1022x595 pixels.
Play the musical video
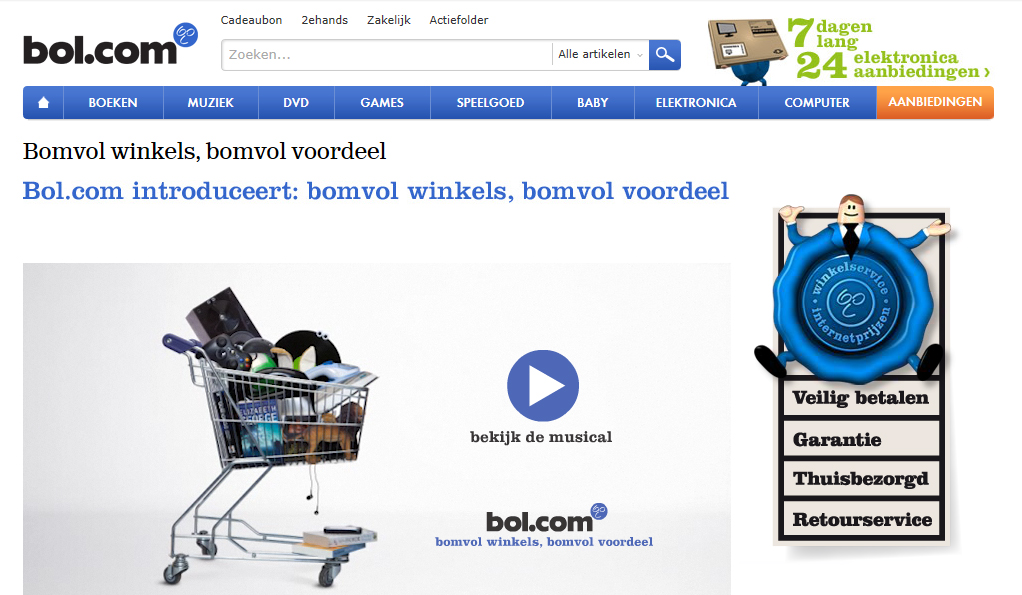click(543, 385)
